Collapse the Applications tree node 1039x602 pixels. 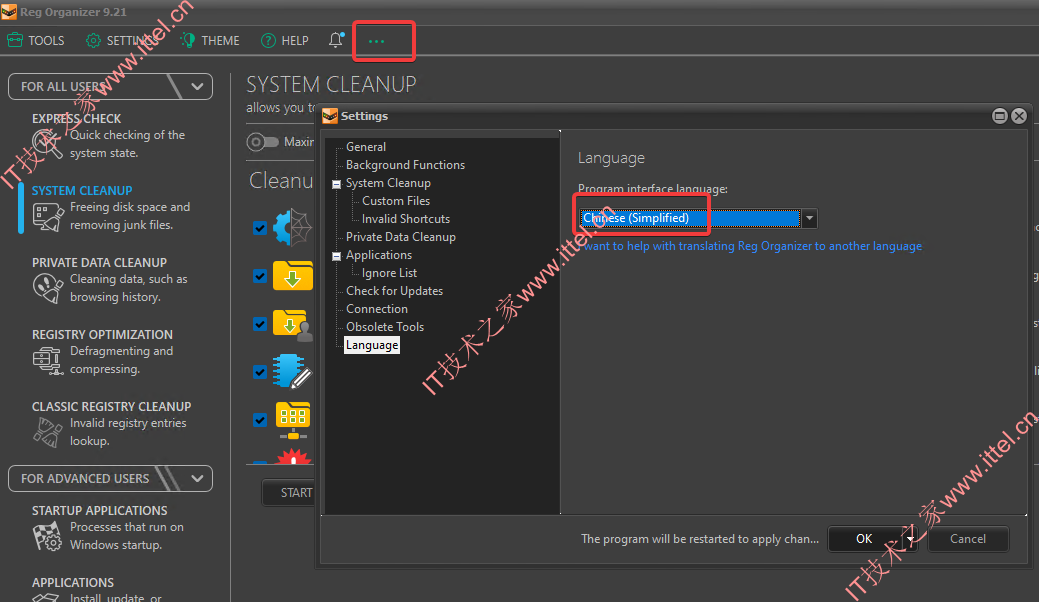[x=337, y=256]
